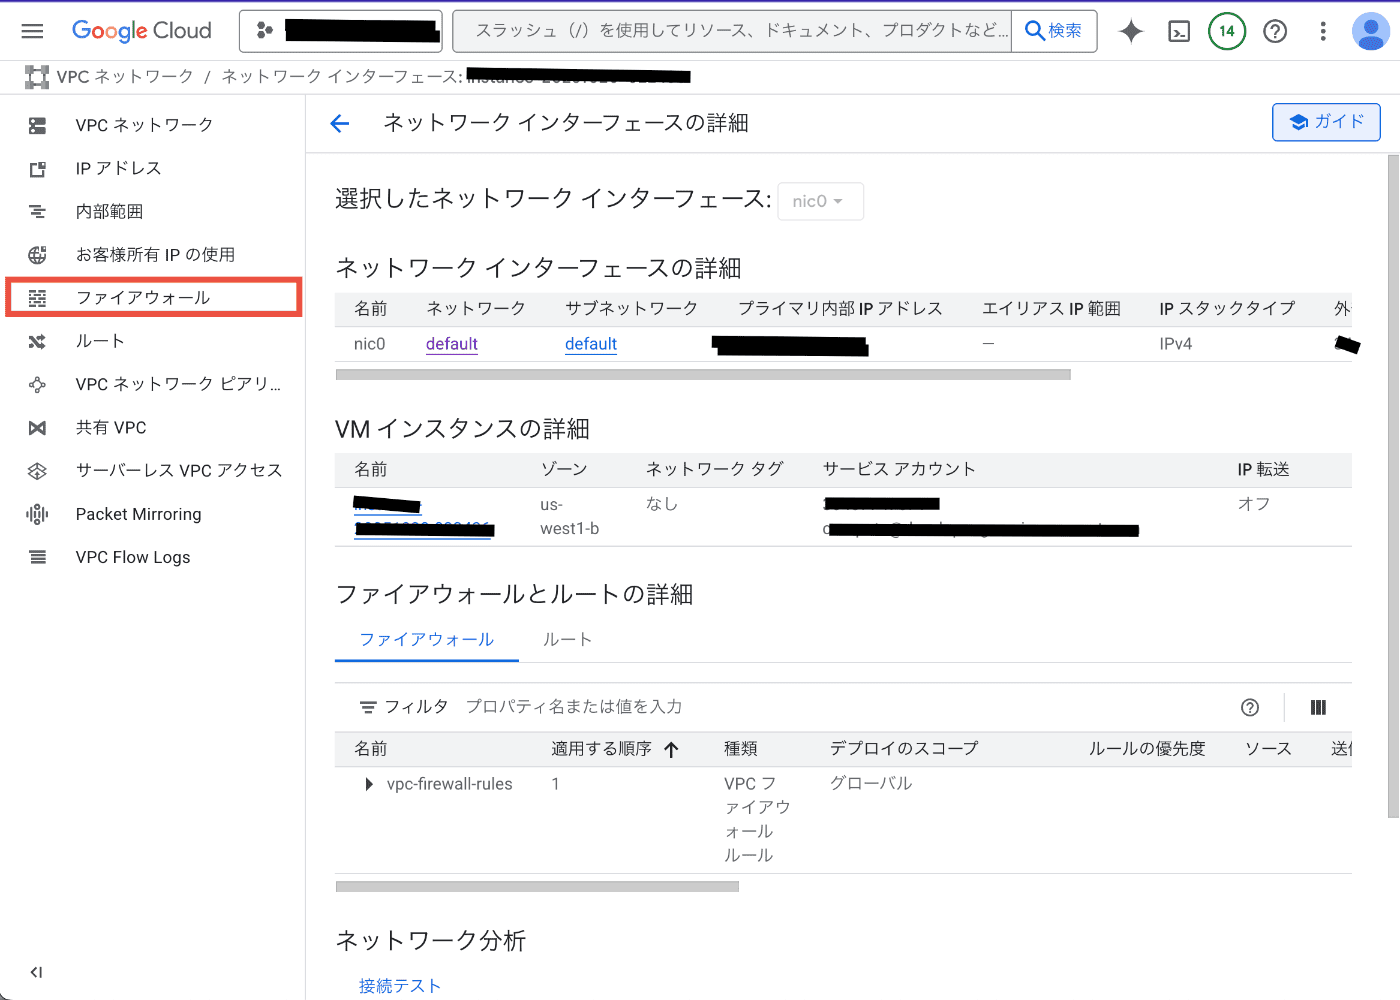This screenshot has width=1400, height=1000.
Task: Select ファイアウォール in the sidebar
Action: click(x=143, y=298)
